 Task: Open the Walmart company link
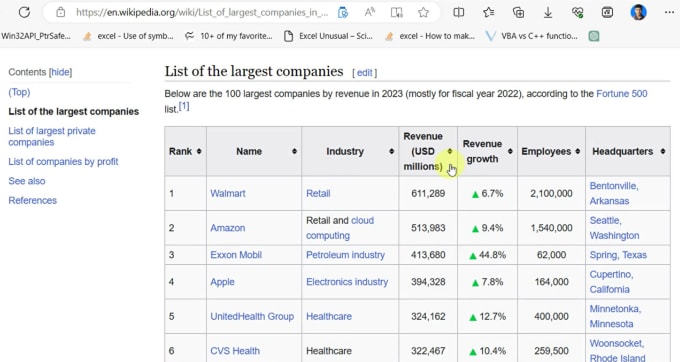[228, 193]
